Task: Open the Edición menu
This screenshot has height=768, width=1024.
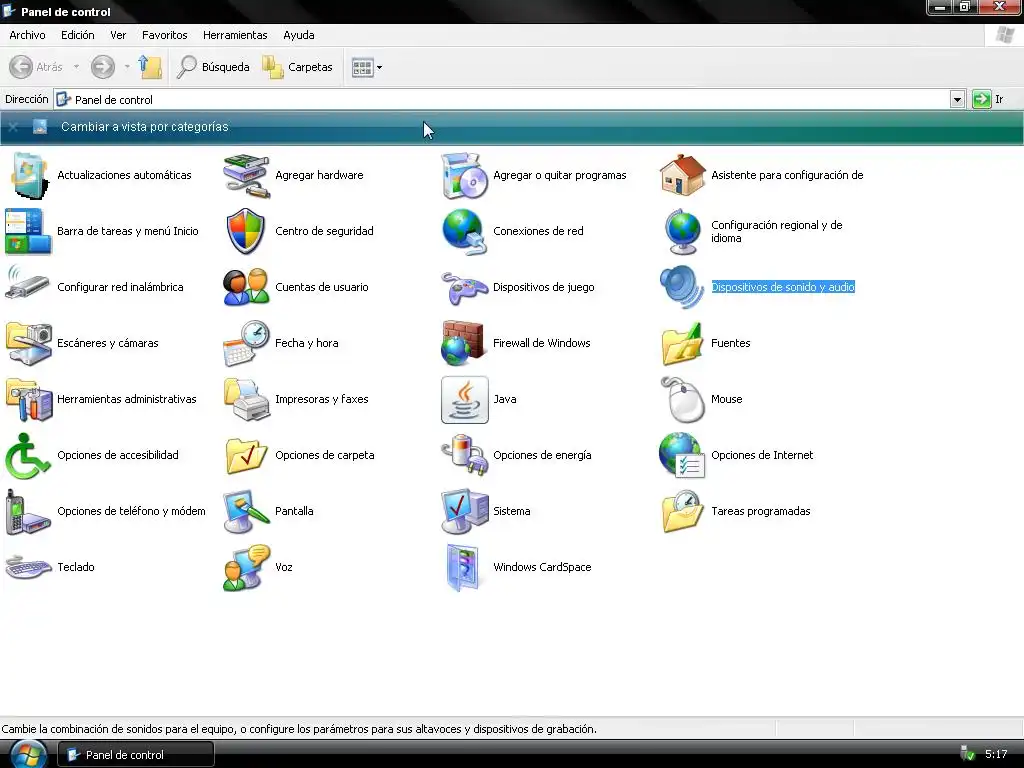Action: pos(78,35)
